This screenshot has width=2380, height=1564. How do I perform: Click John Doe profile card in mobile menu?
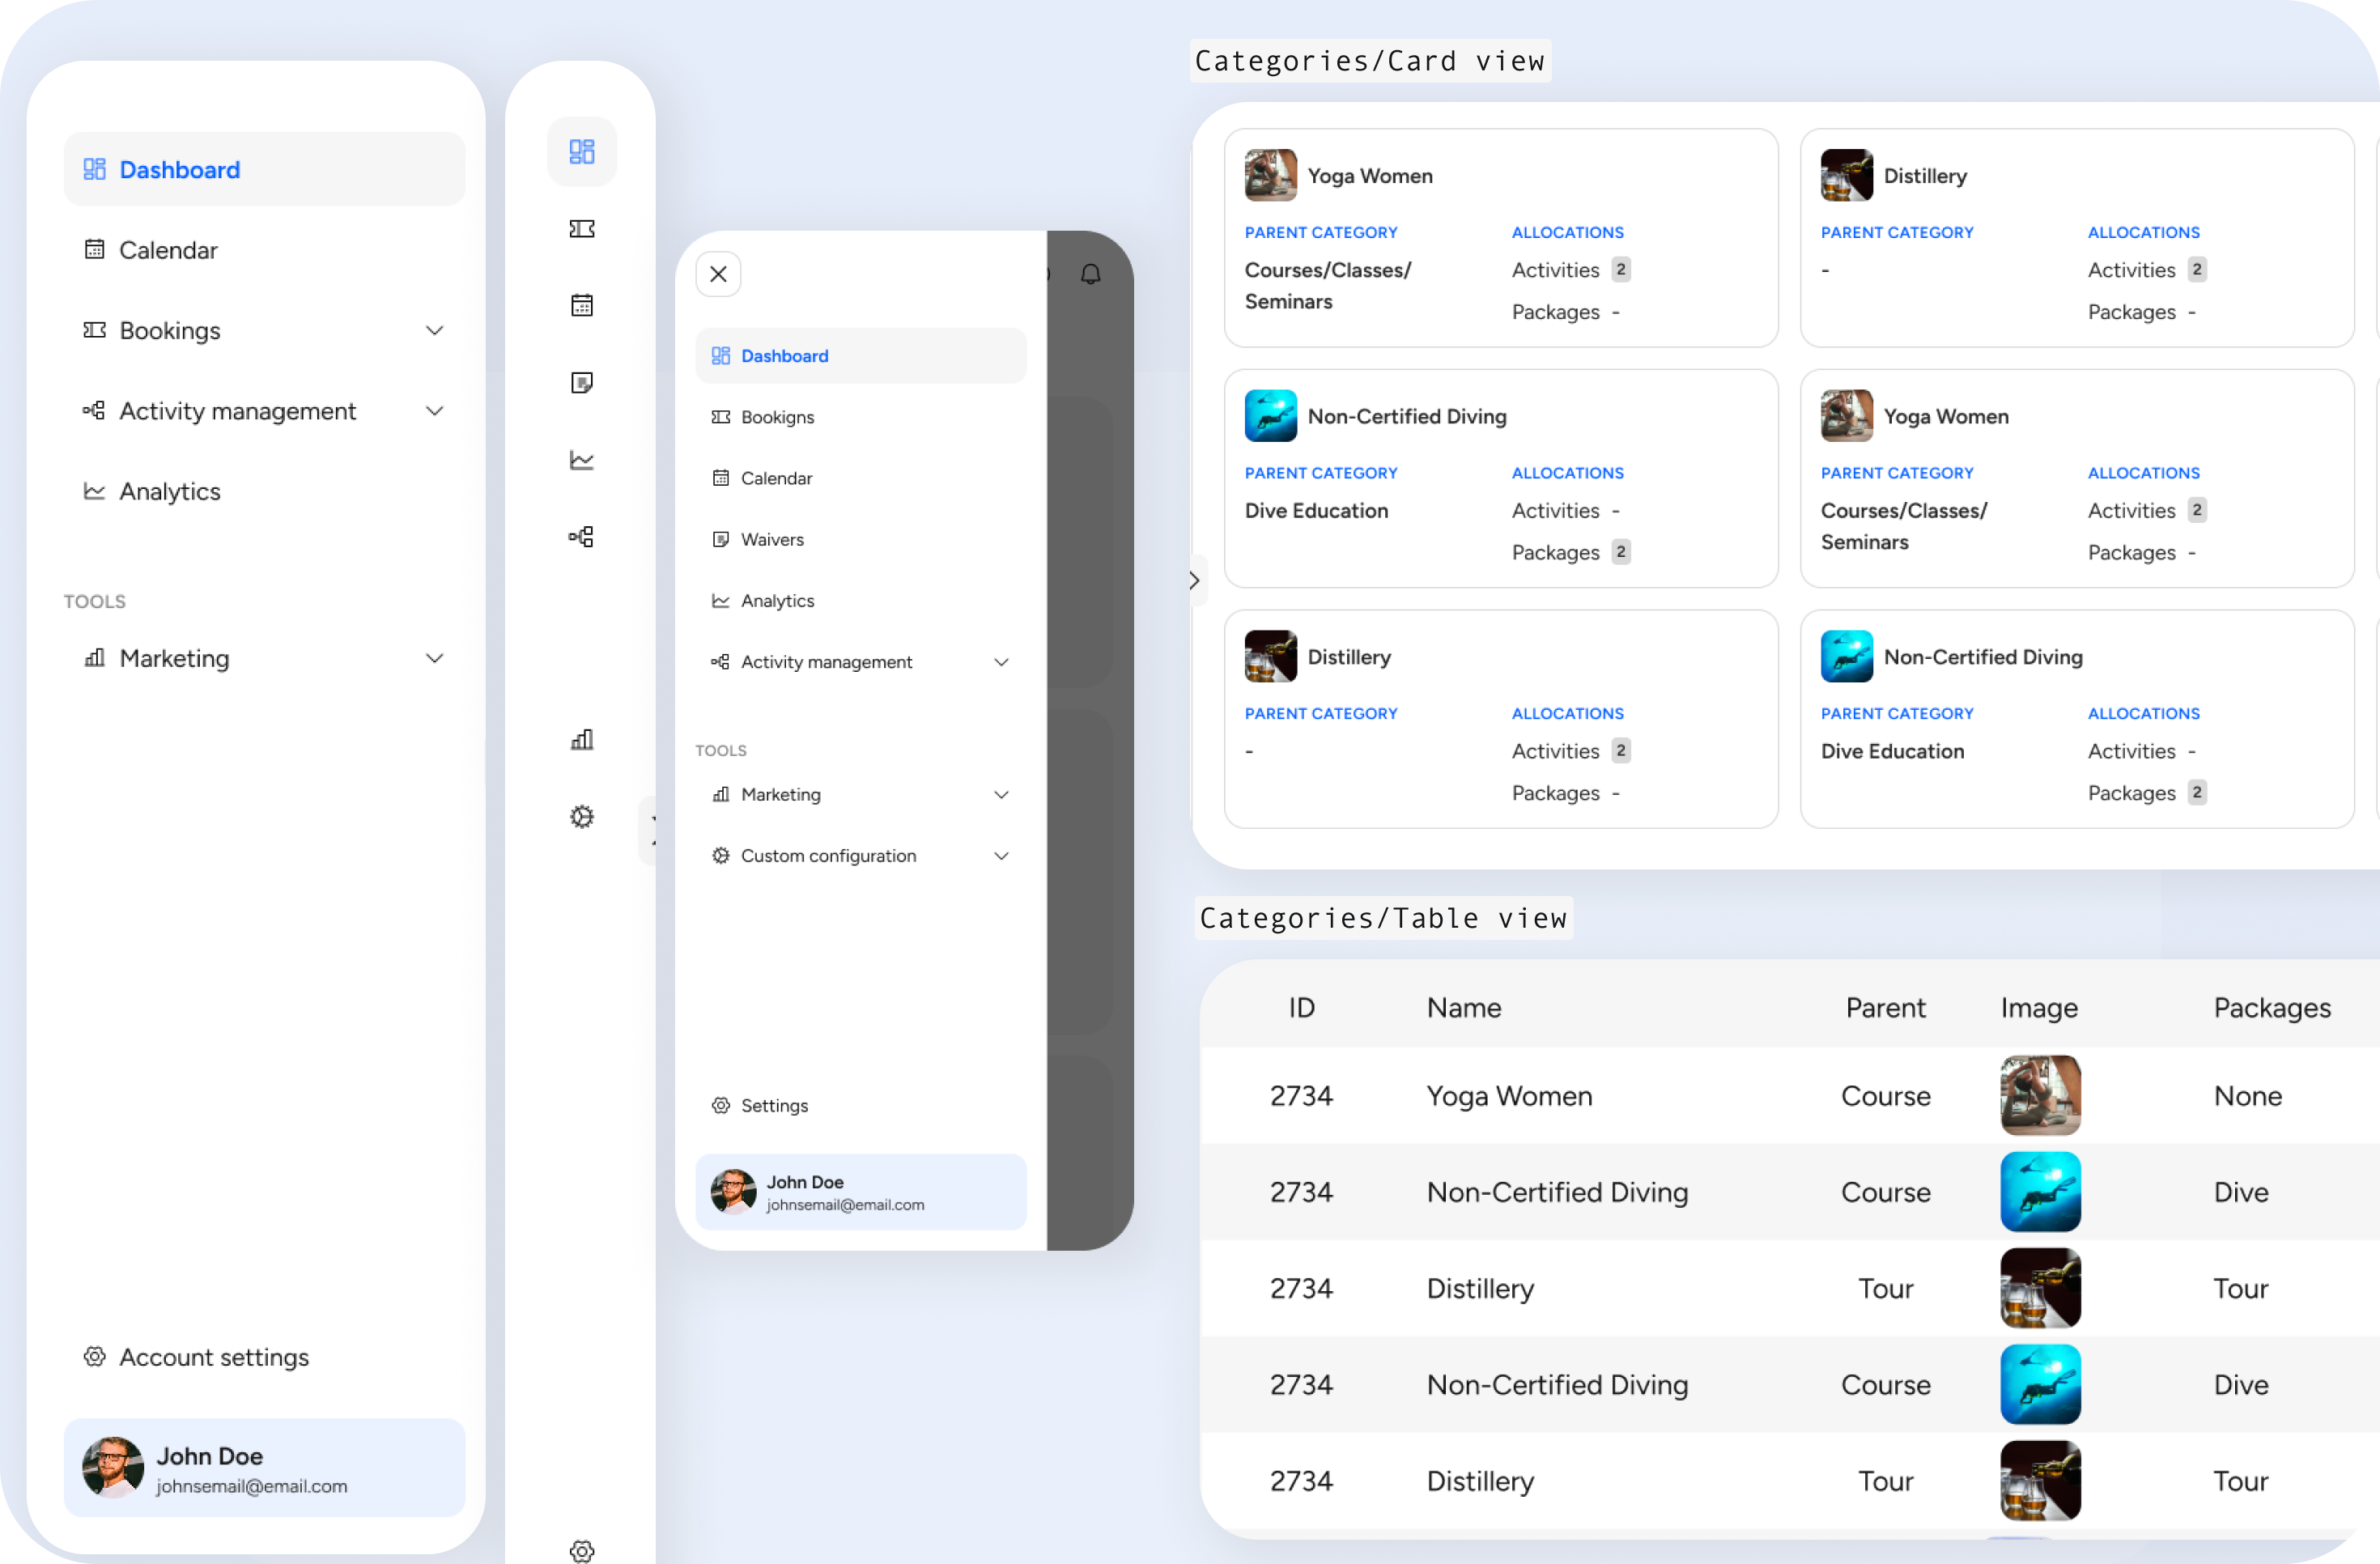tap(860, 1192)
